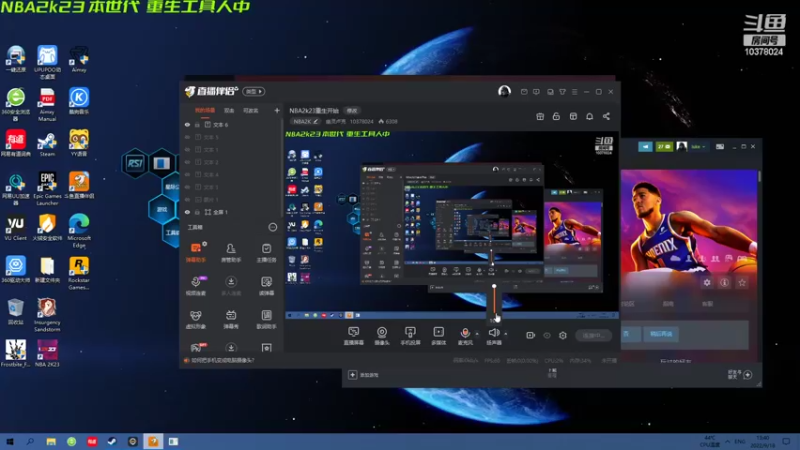The width and height of the screenshot is (800, 450).
Task: Click the record video icon beside the speaker
Action: [x=531, y=335]
